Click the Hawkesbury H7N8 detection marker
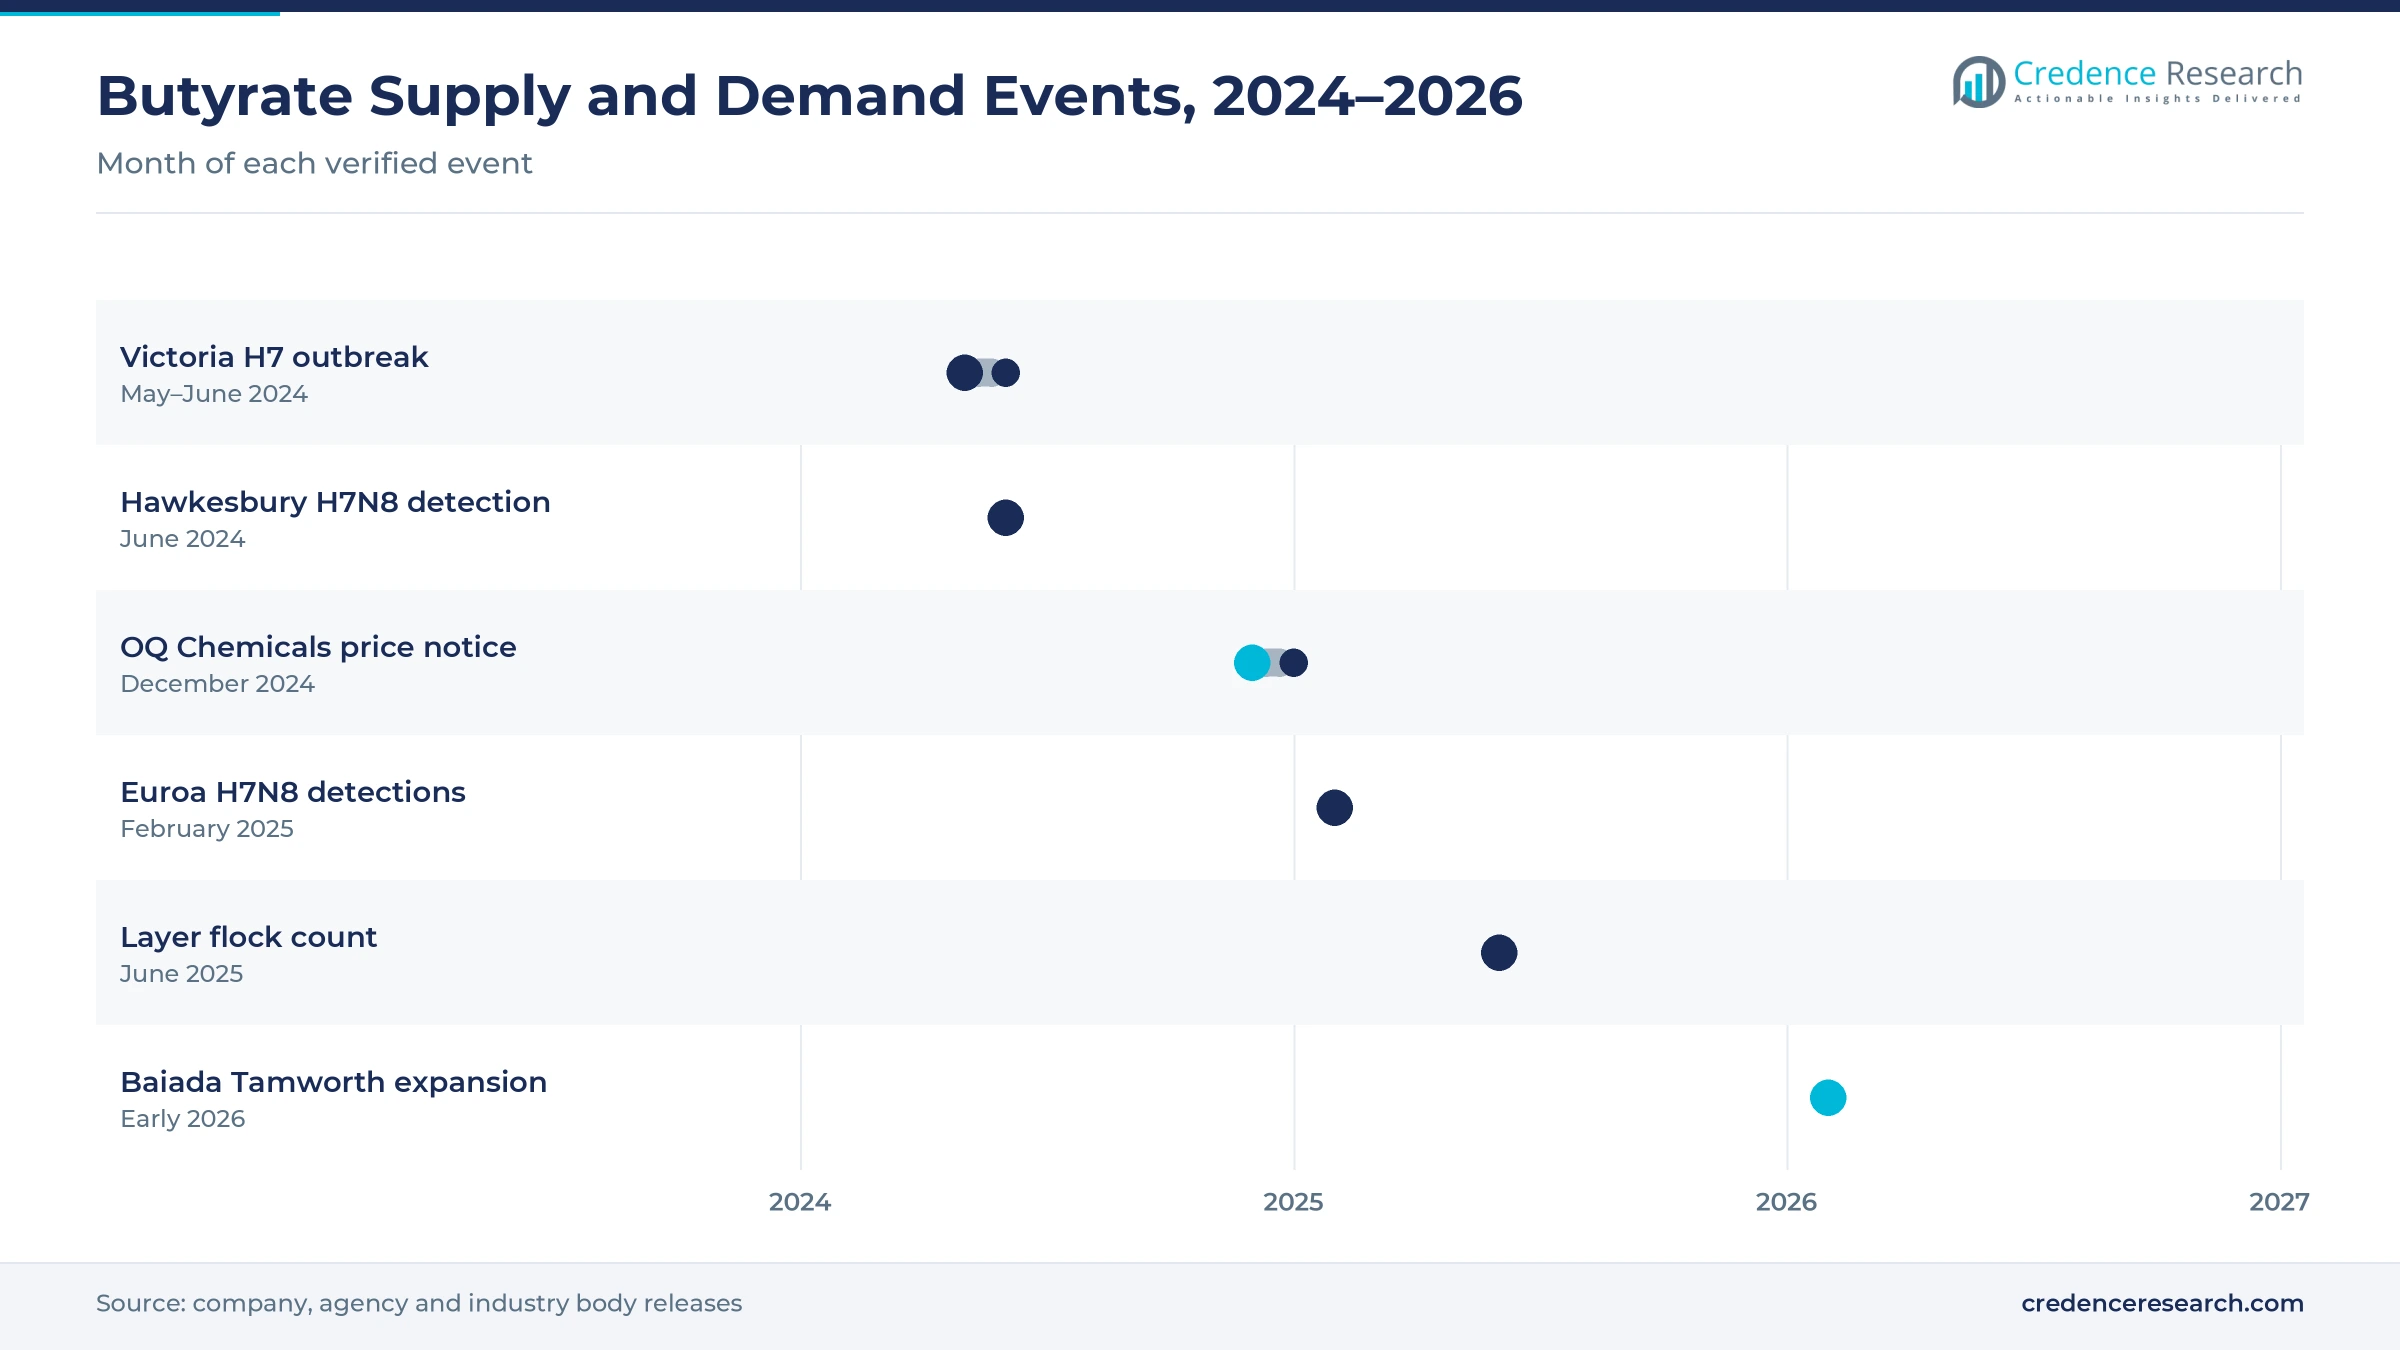Screen dimensions: 2400x1350 (1005, 518)
